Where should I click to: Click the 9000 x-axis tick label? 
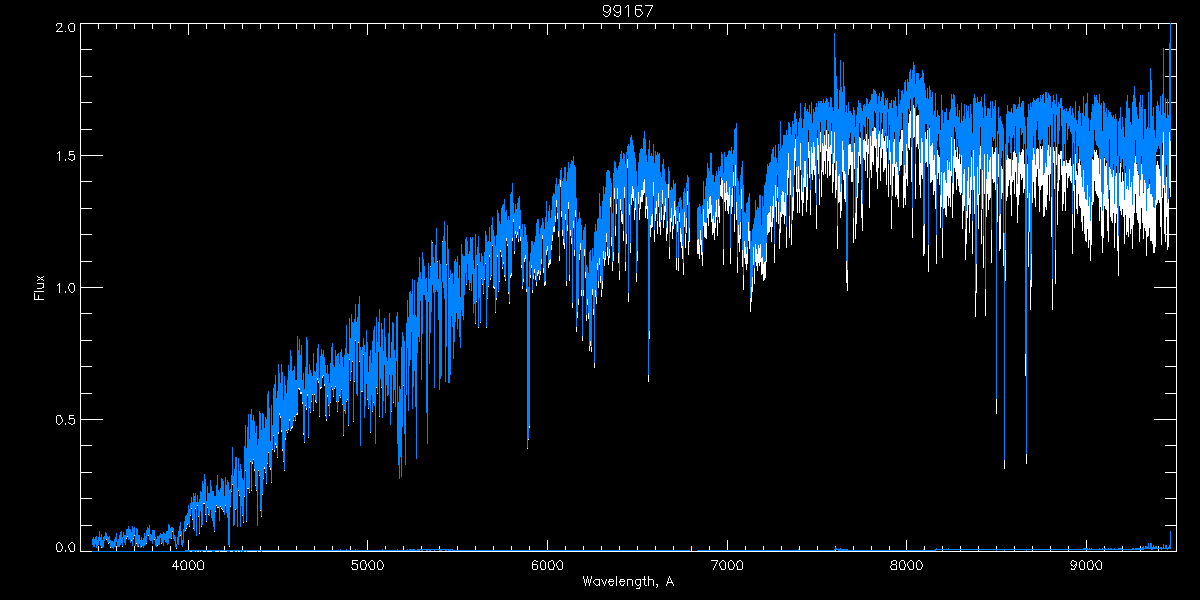coord(1085,564)
